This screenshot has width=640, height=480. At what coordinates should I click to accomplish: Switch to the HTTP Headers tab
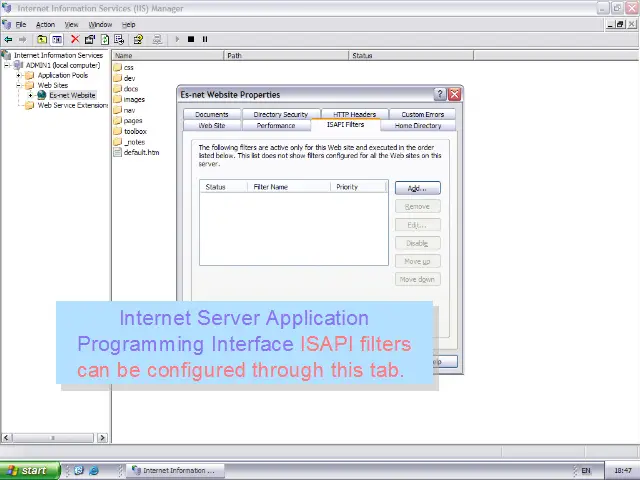tap(355, 114)
